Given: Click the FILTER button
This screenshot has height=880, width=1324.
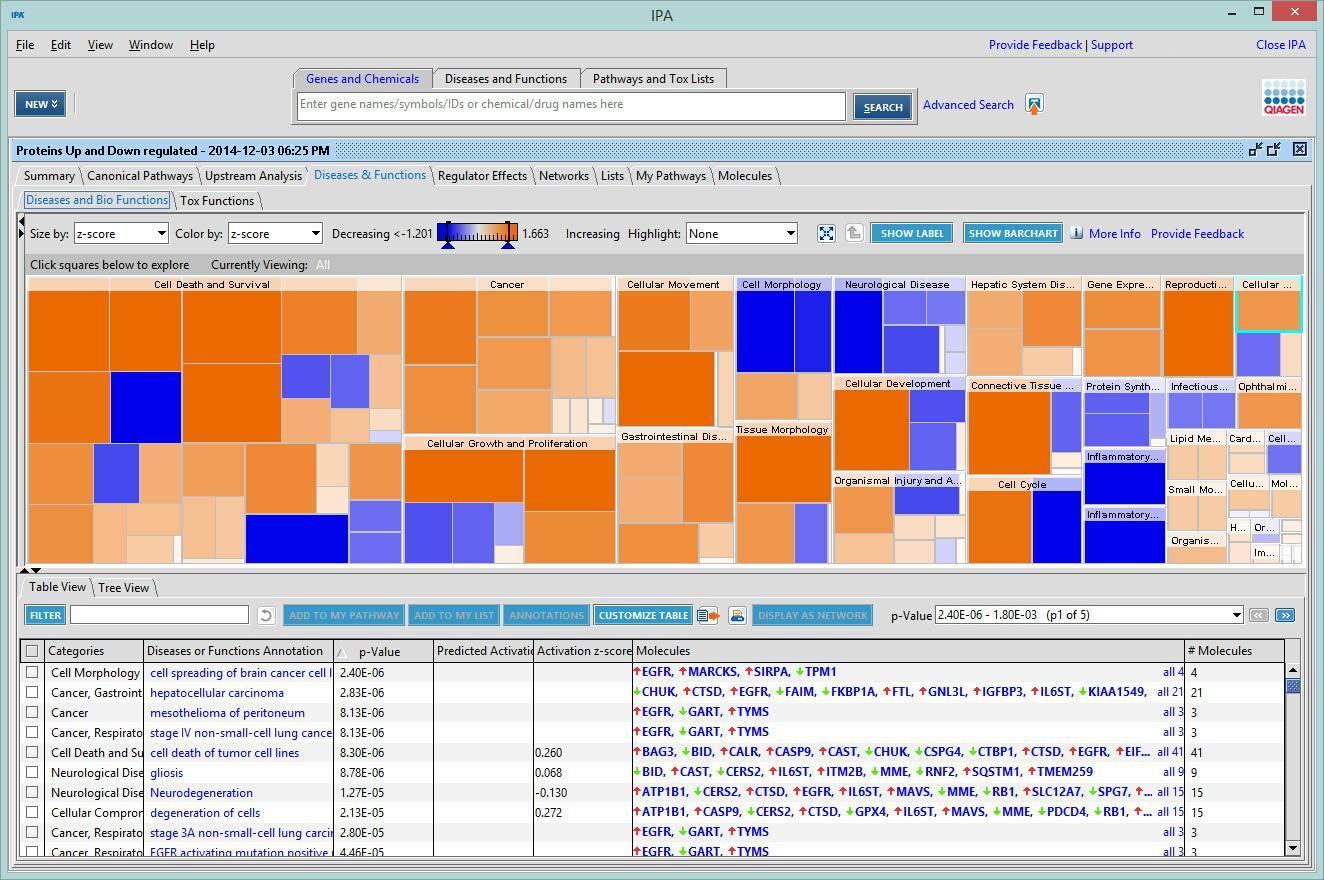Looking at the screenshot, I should [45, 615].
